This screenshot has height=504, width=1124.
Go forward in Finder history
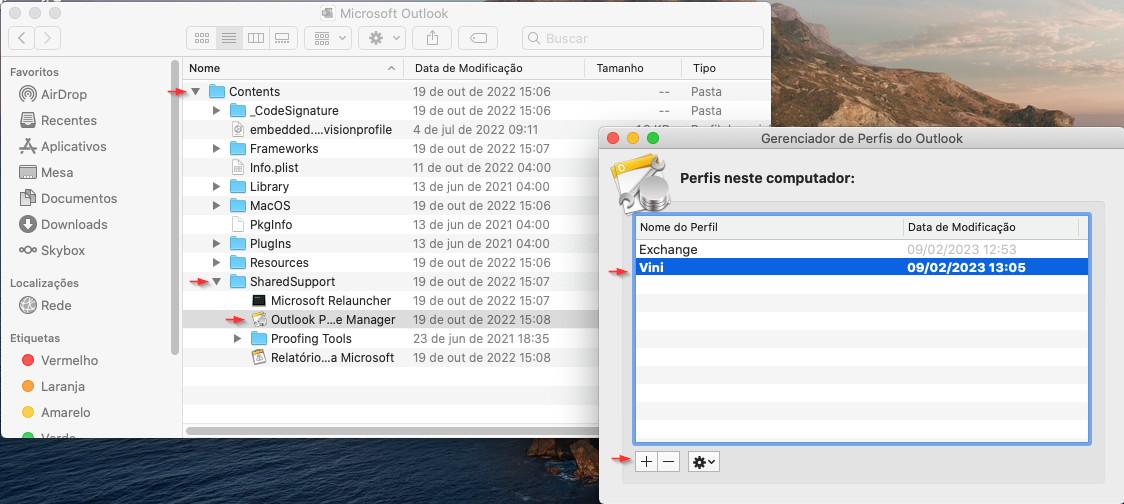pyautogui.click(x=47, y=37)
